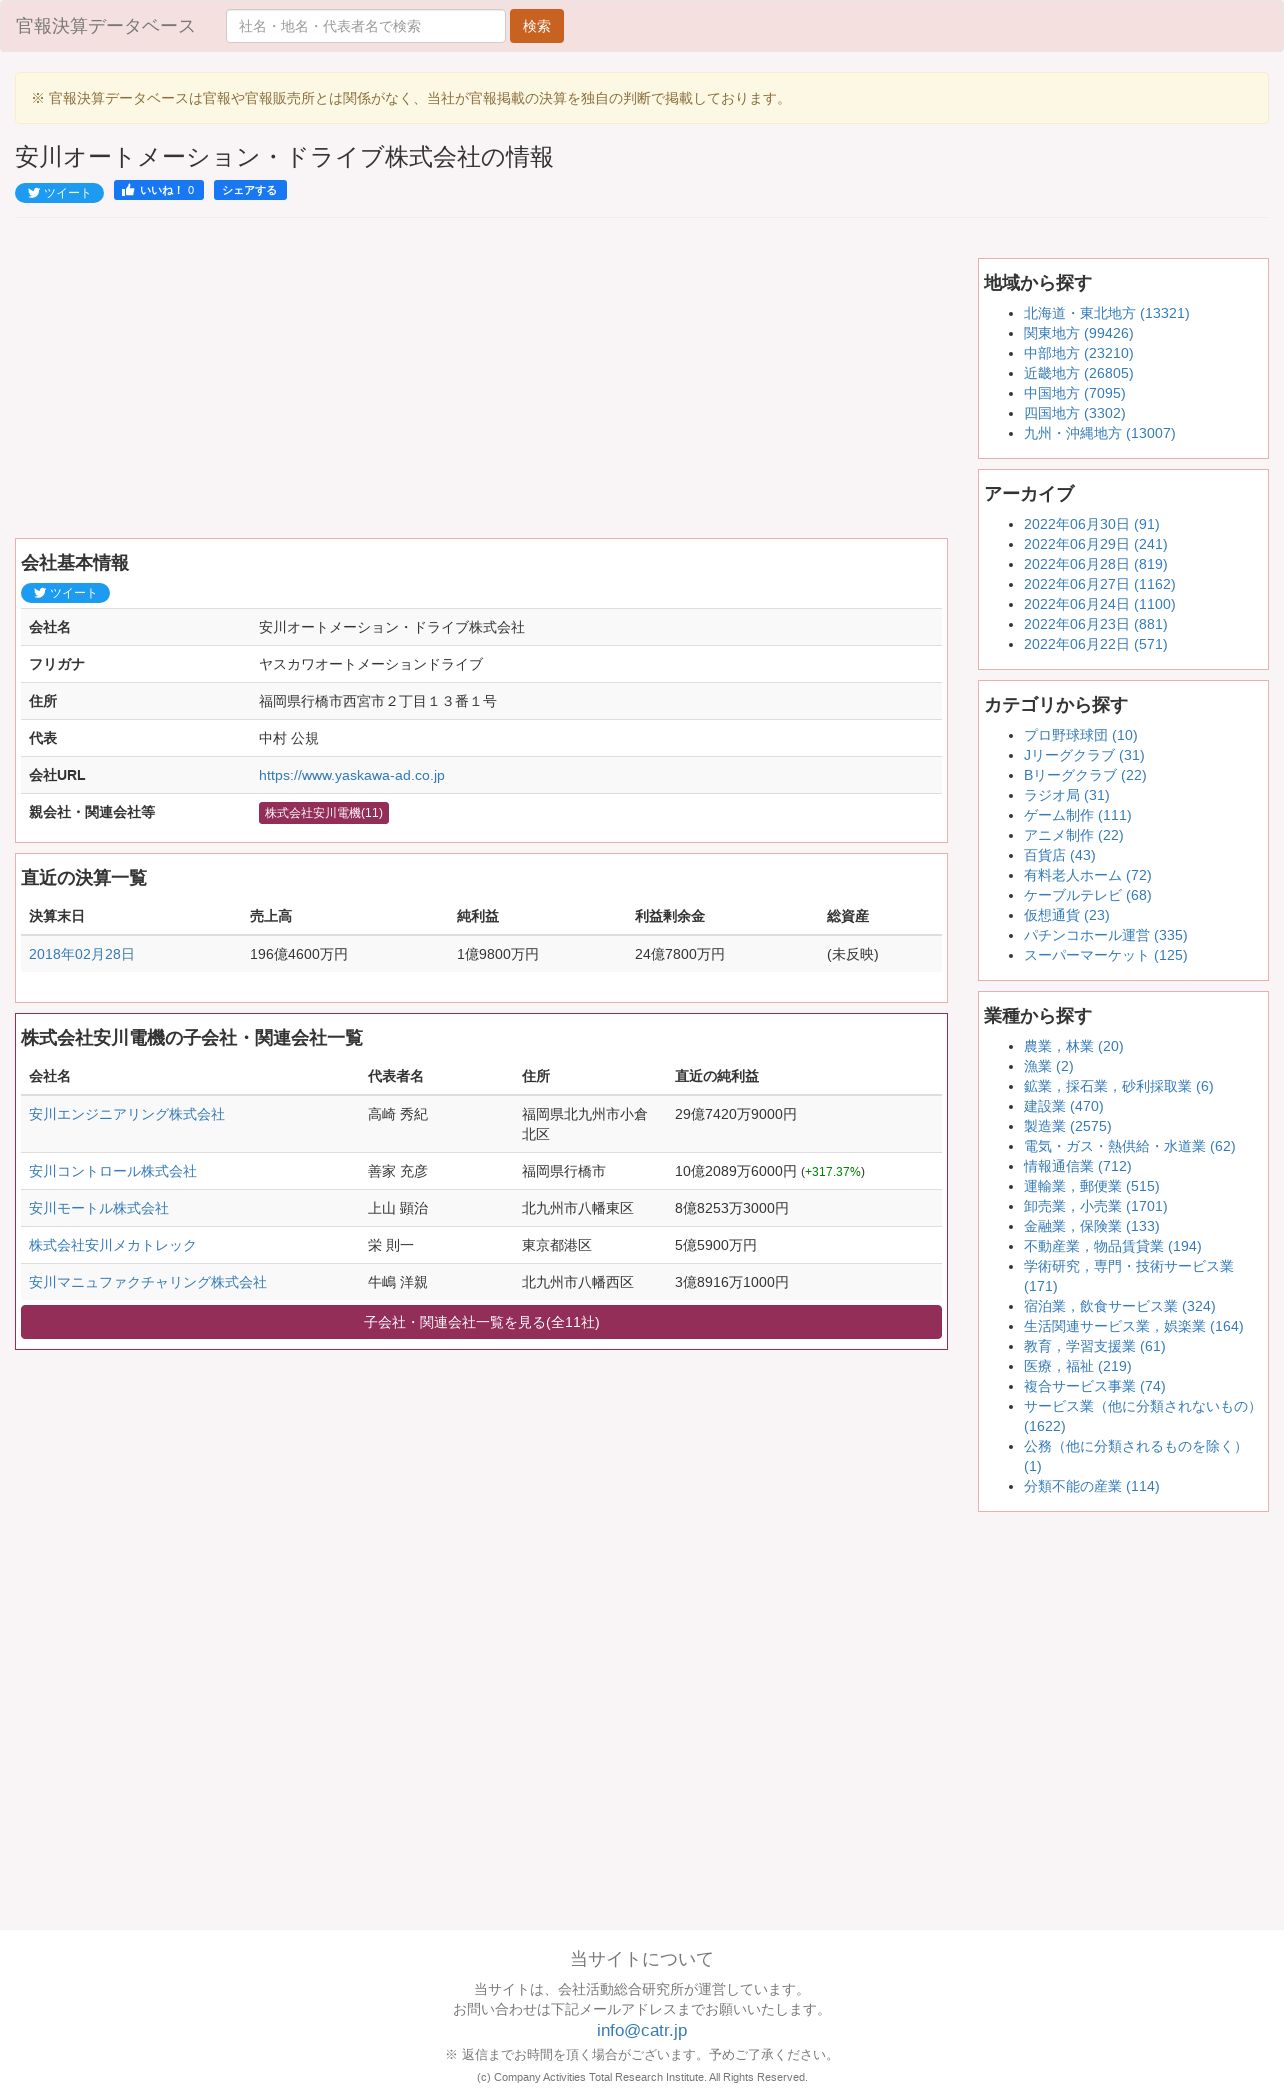Browse 近畿地方 (26805) region
Screen dimensions: 1284x2095
coord(1079,373)
